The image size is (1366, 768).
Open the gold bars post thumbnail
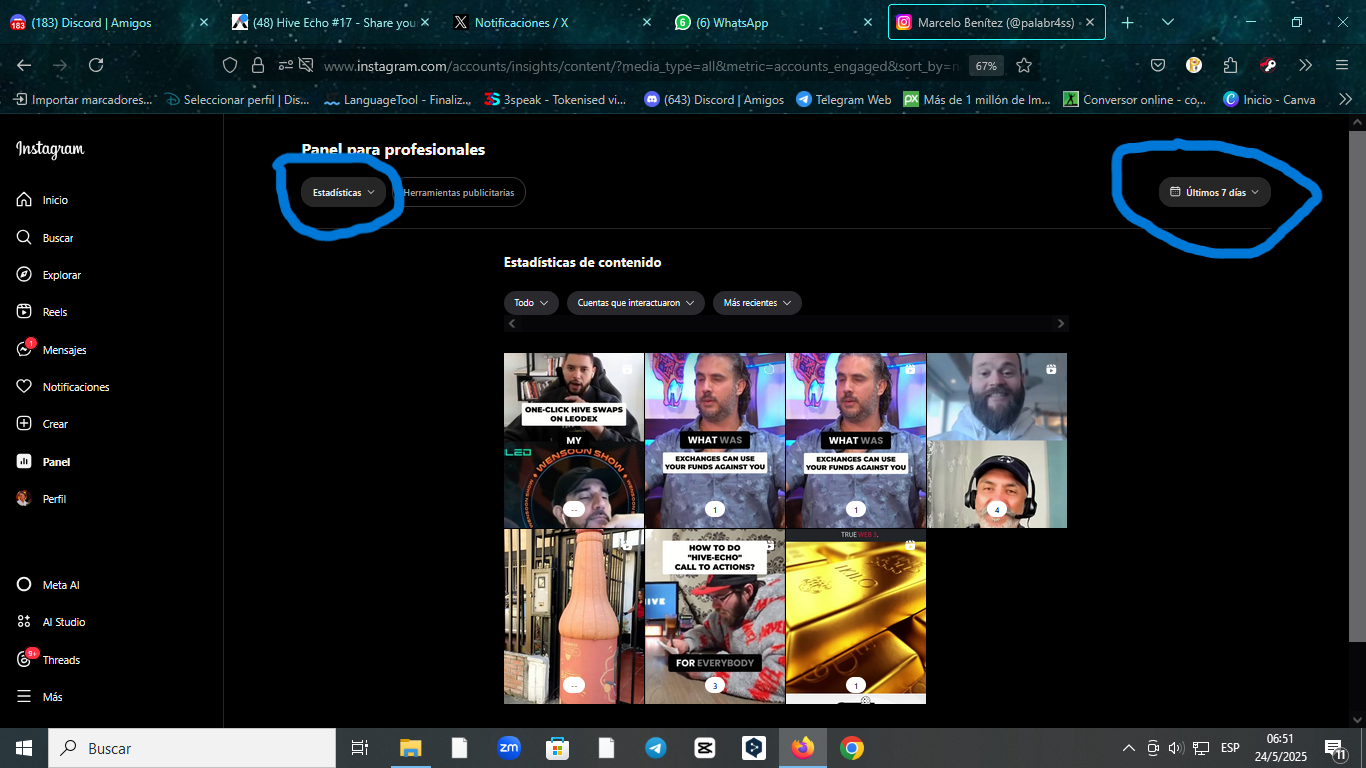856,616
